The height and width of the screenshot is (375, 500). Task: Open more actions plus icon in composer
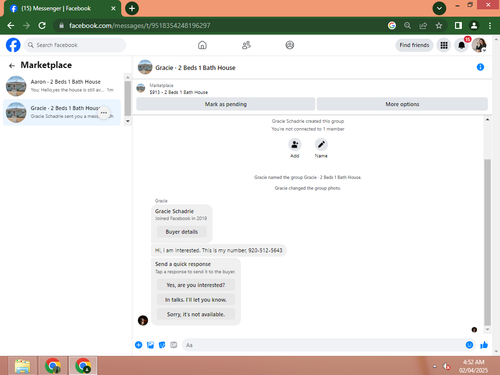[139, 345]
